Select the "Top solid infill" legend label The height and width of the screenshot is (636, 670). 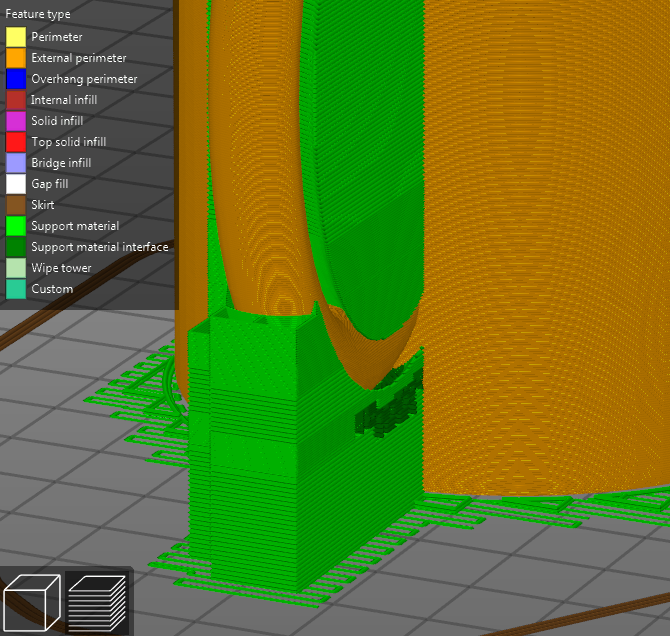pyautogui.click(x=69, y=142)
